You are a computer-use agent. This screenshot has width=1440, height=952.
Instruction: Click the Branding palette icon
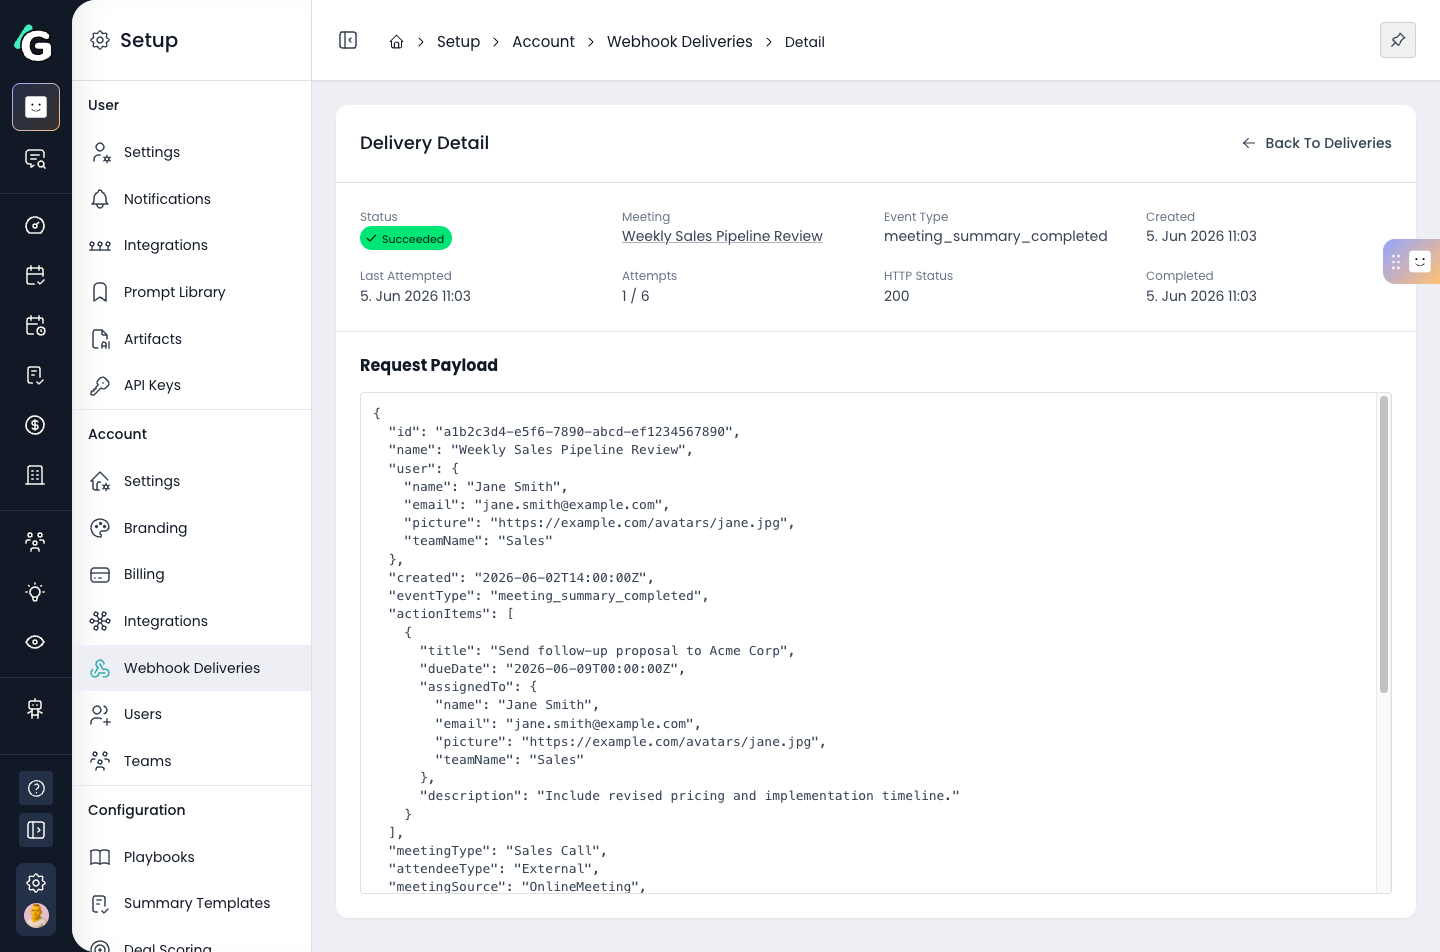click(x=100, y=528)
